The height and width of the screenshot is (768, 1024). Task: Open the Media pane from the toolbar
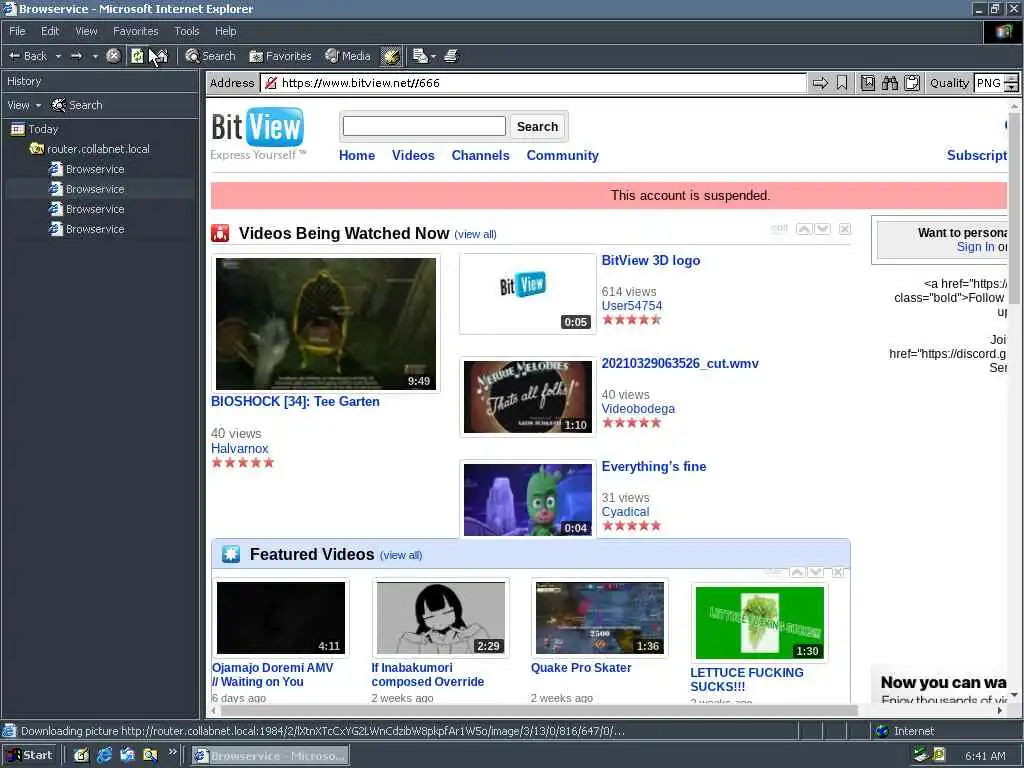pyautogui.click(x=347, y=56)
